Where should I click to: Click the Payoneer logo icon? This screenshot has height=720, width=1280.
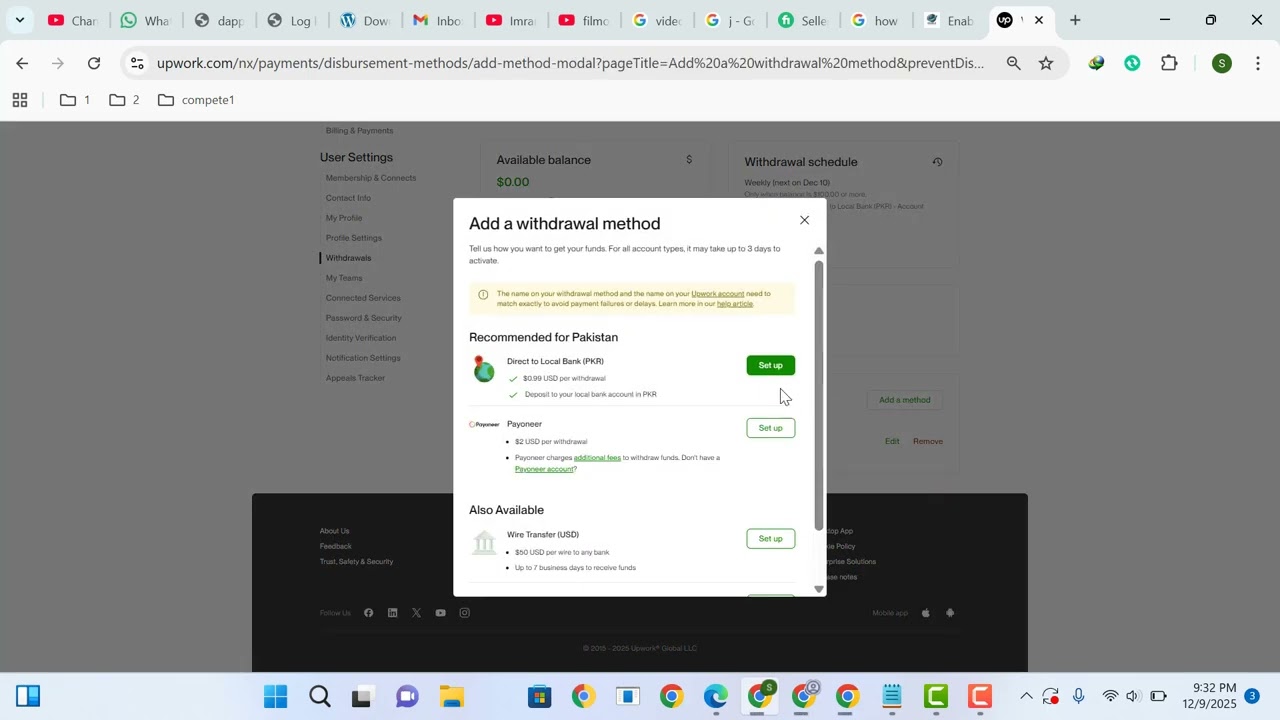tap(484, 424)
